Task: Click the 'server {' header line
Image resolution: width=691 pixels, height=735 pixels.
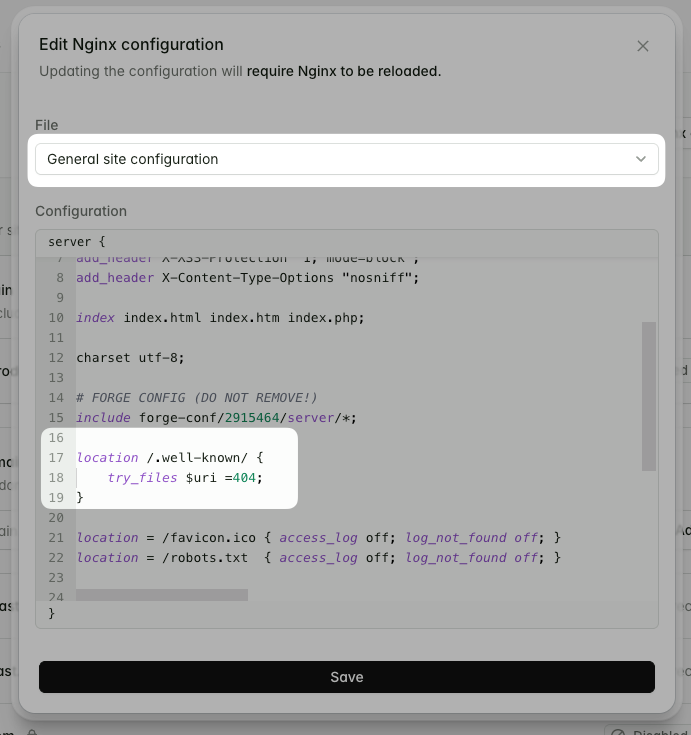Action: (76, 242)
